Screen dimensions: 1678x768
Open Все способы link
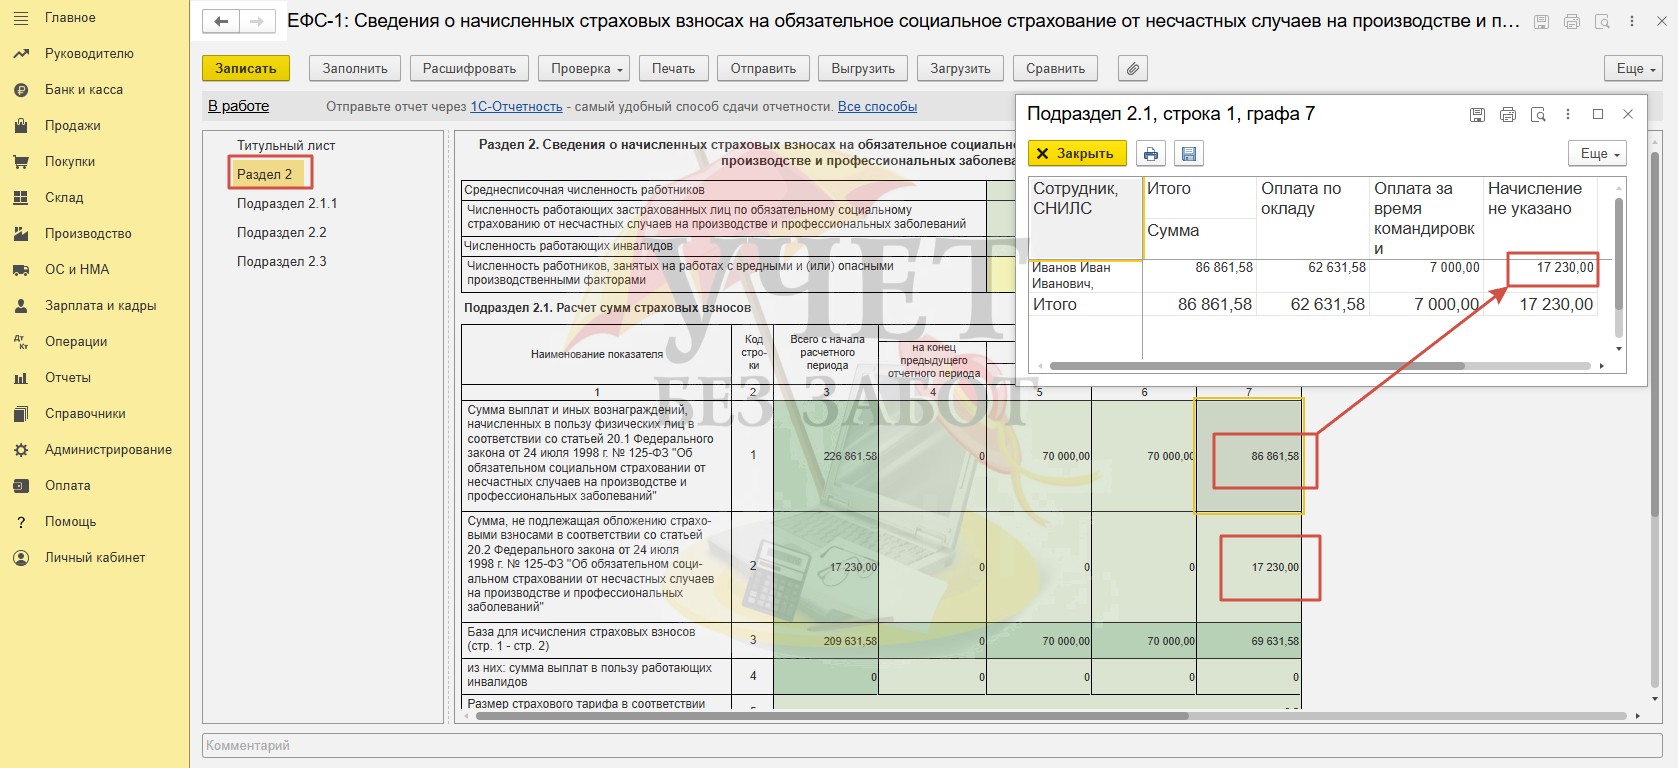[877, 107]
